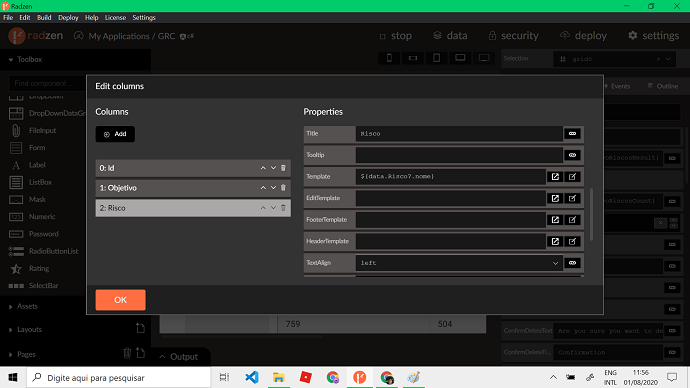Open Task View from taskbar
Screen dimensions: 690x388
click(224, 377)
